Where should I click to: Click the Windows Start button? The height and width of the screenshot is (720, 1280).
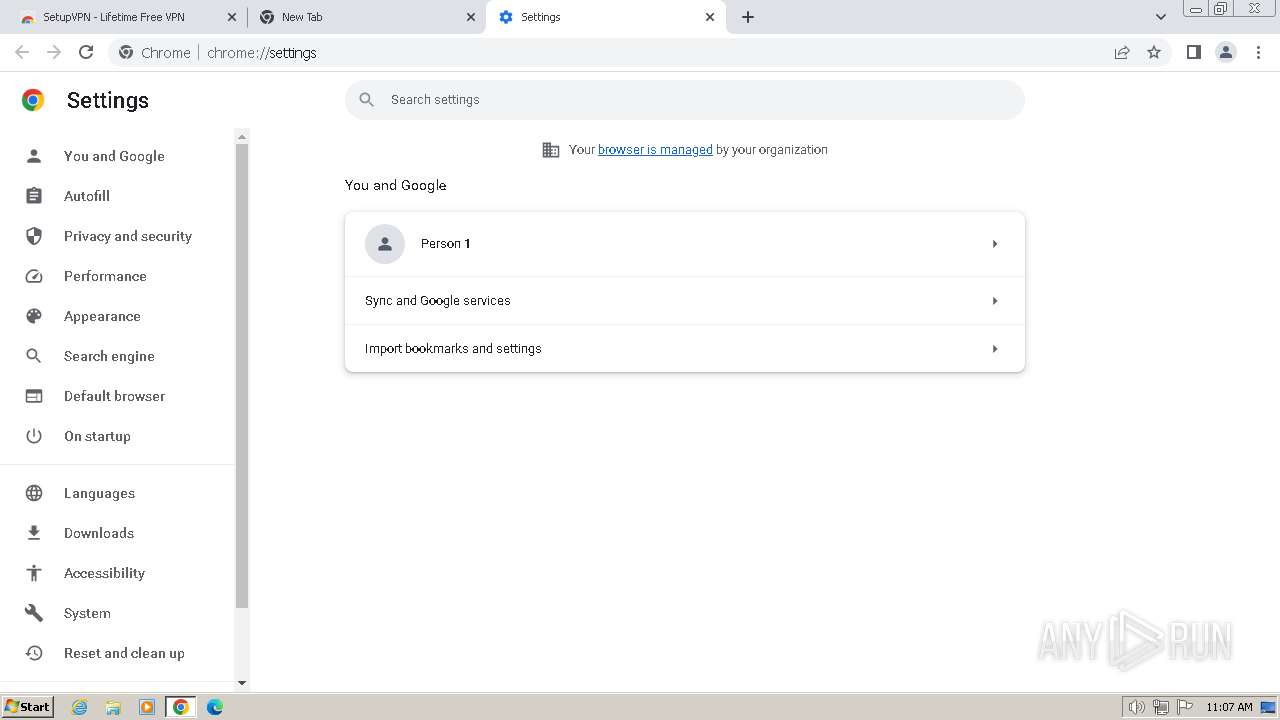(x=27, y=707)
